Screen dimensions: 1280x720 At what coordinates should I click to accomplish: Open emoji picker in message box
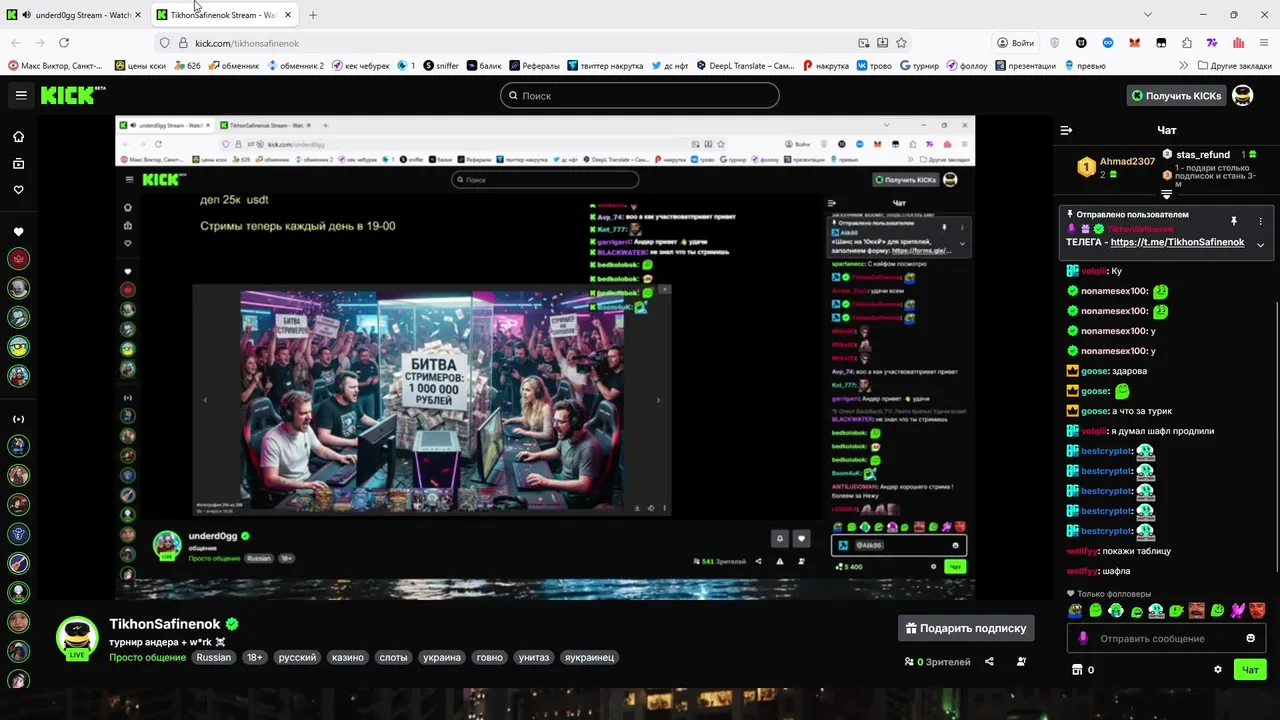pos(1250,638)
